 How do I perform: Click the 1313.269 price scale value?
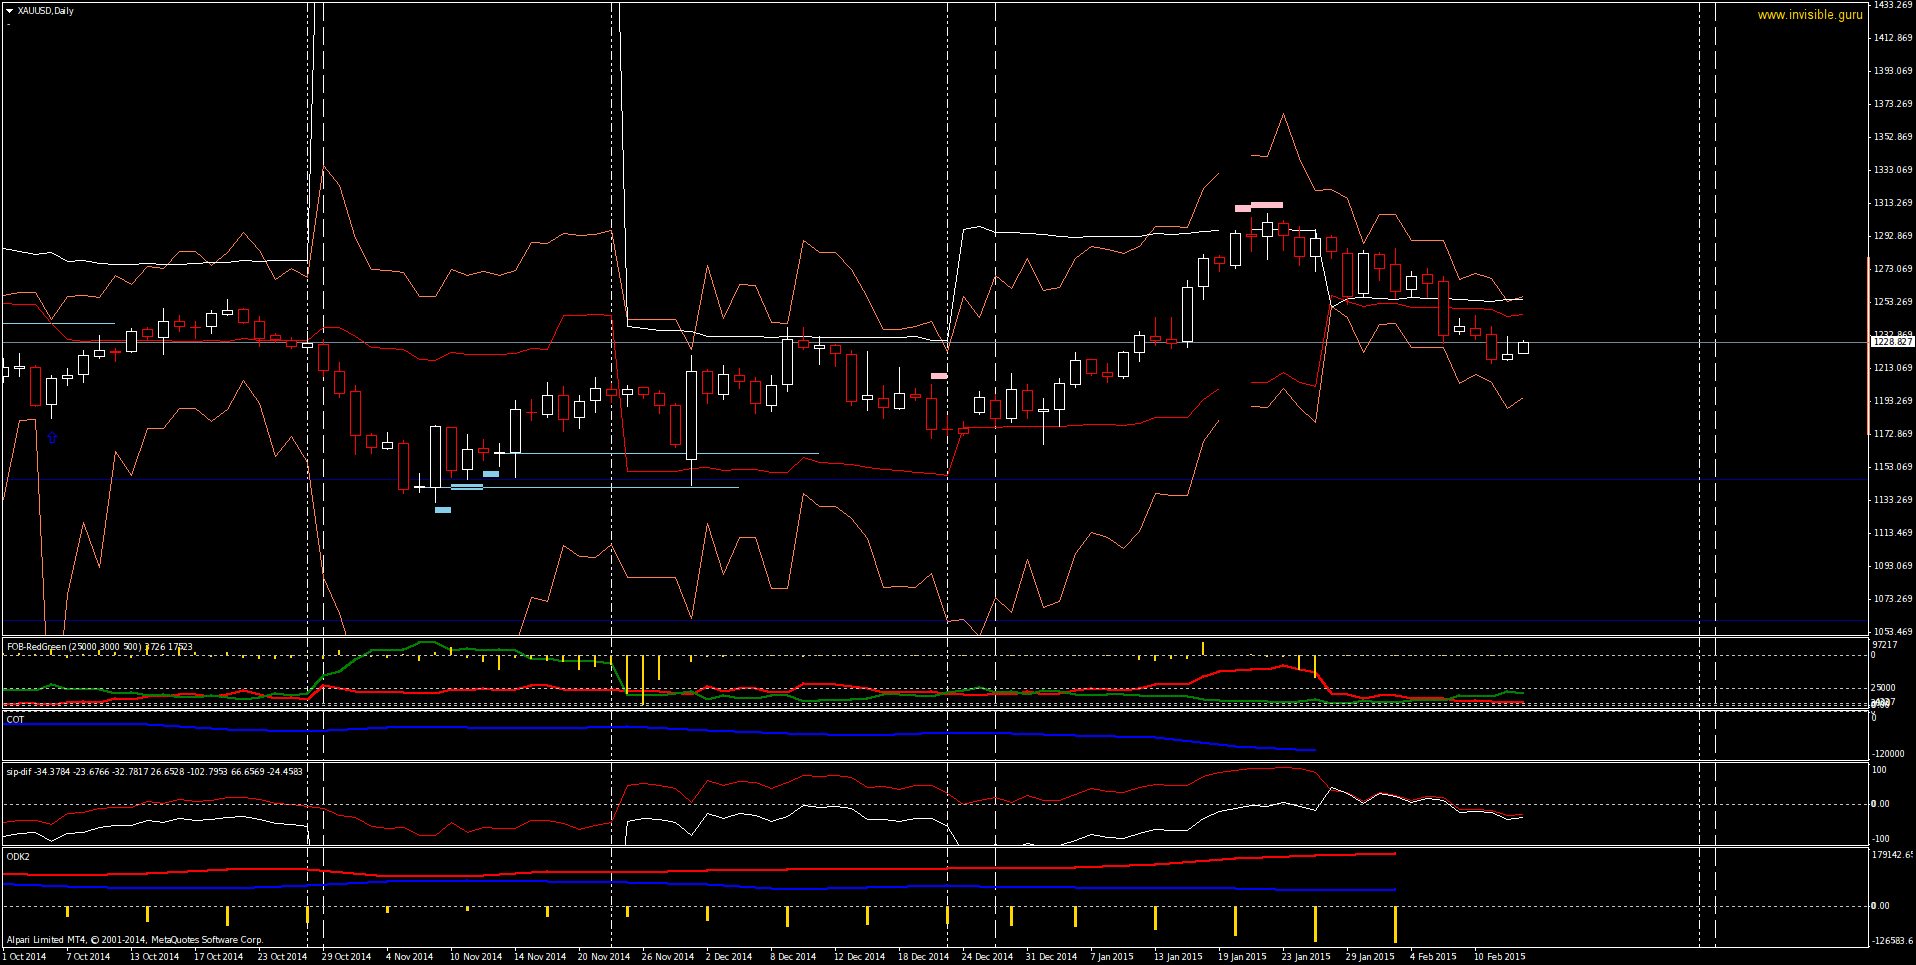pos(1892,203)
